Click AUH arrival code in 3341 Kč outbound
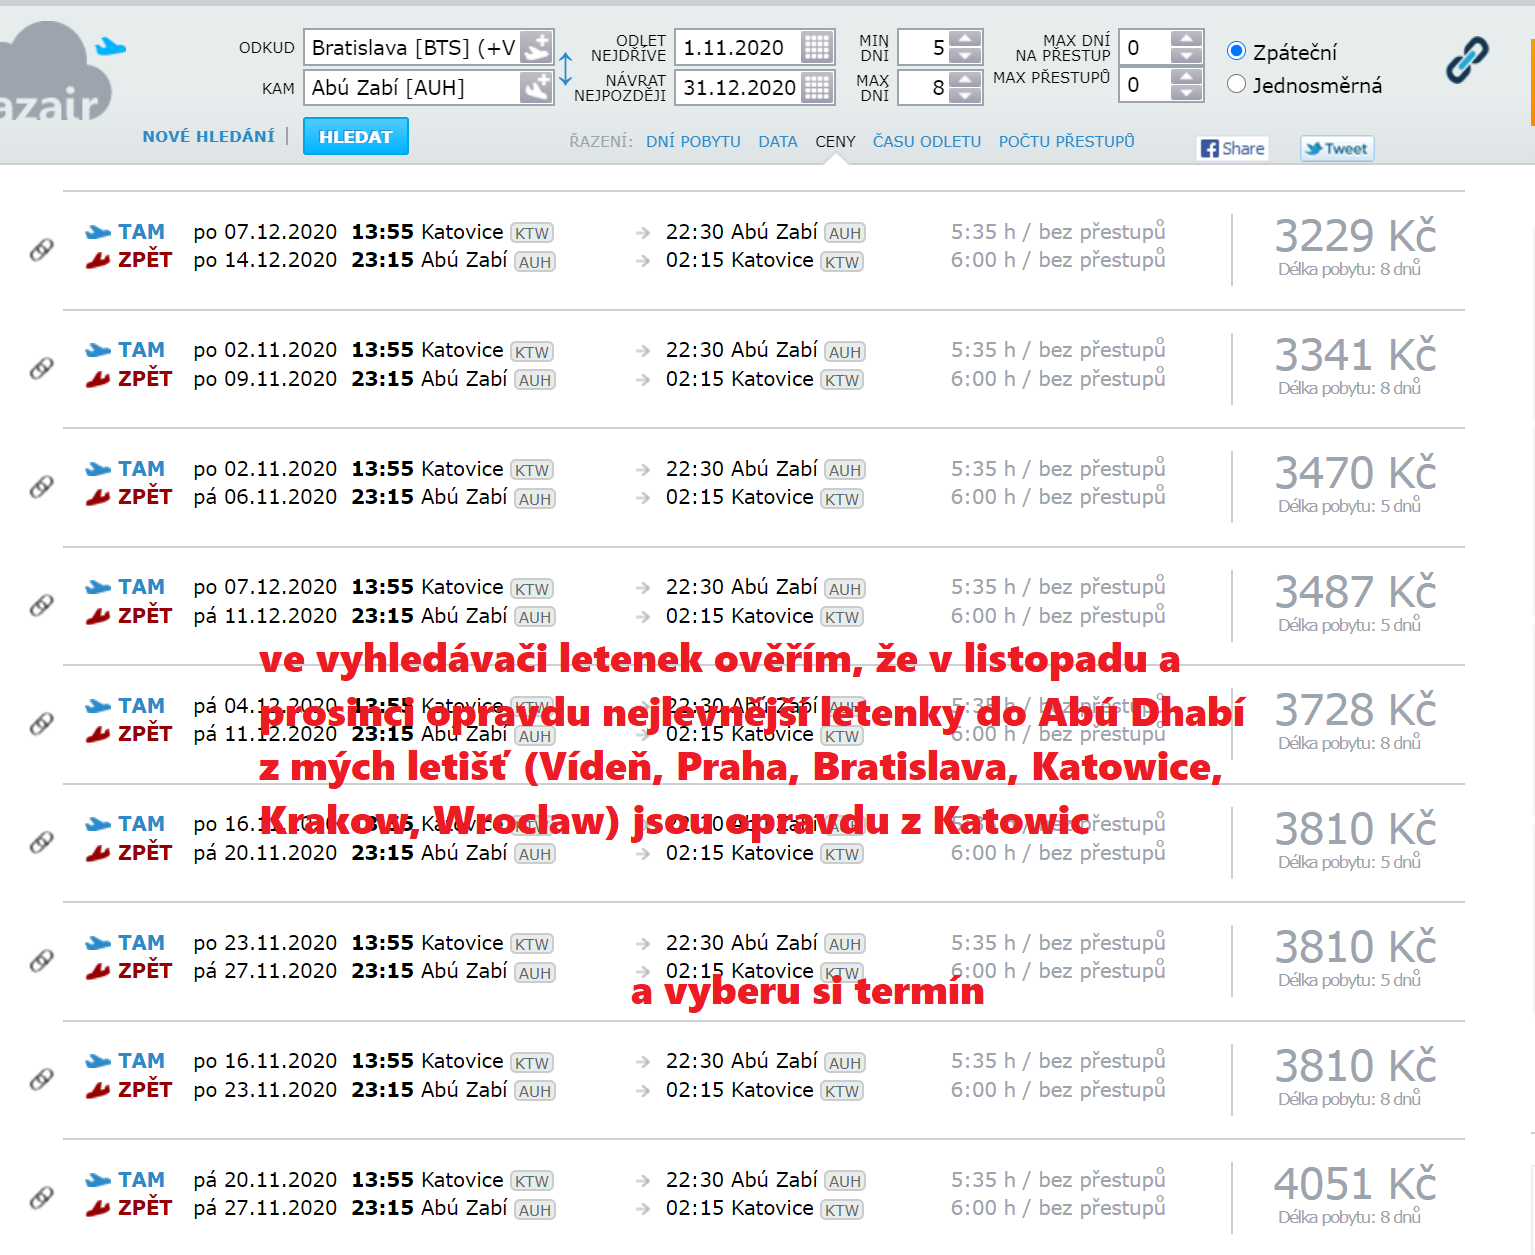 [x=845, y=352]
